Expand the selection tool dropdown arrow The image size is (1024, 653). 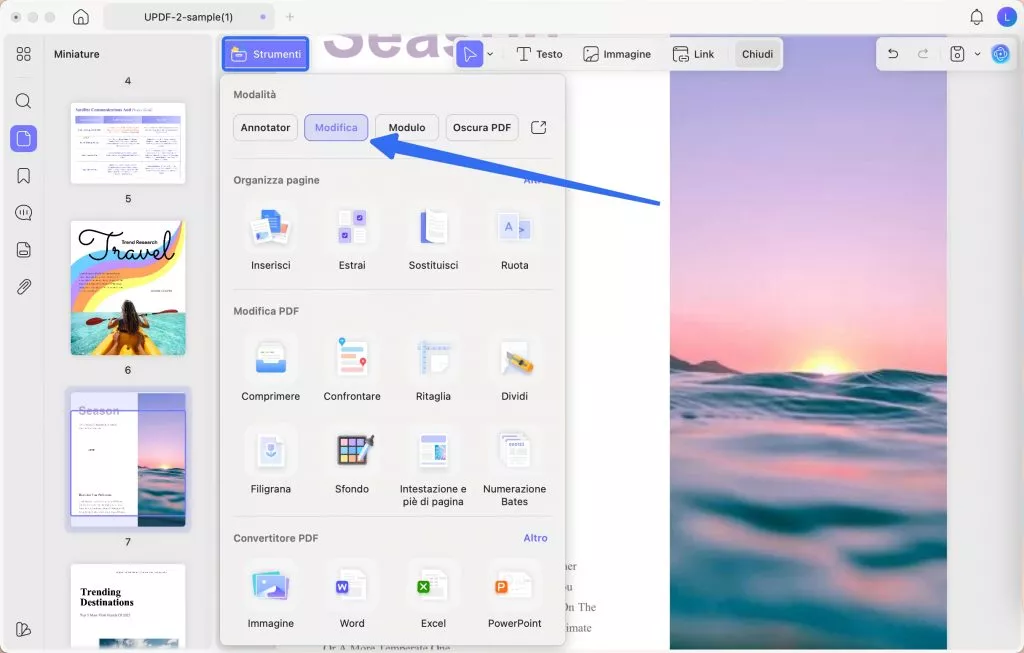[490, 54]
